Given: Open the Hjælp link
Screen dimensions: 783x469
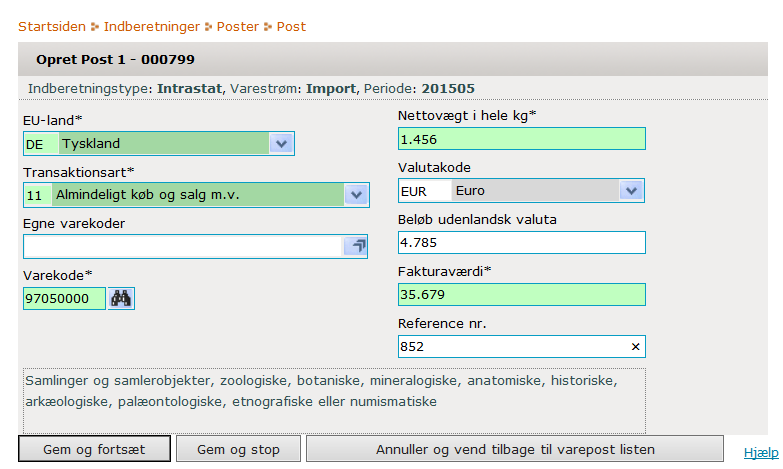Looking at the screenshot, I should (761, 453).
